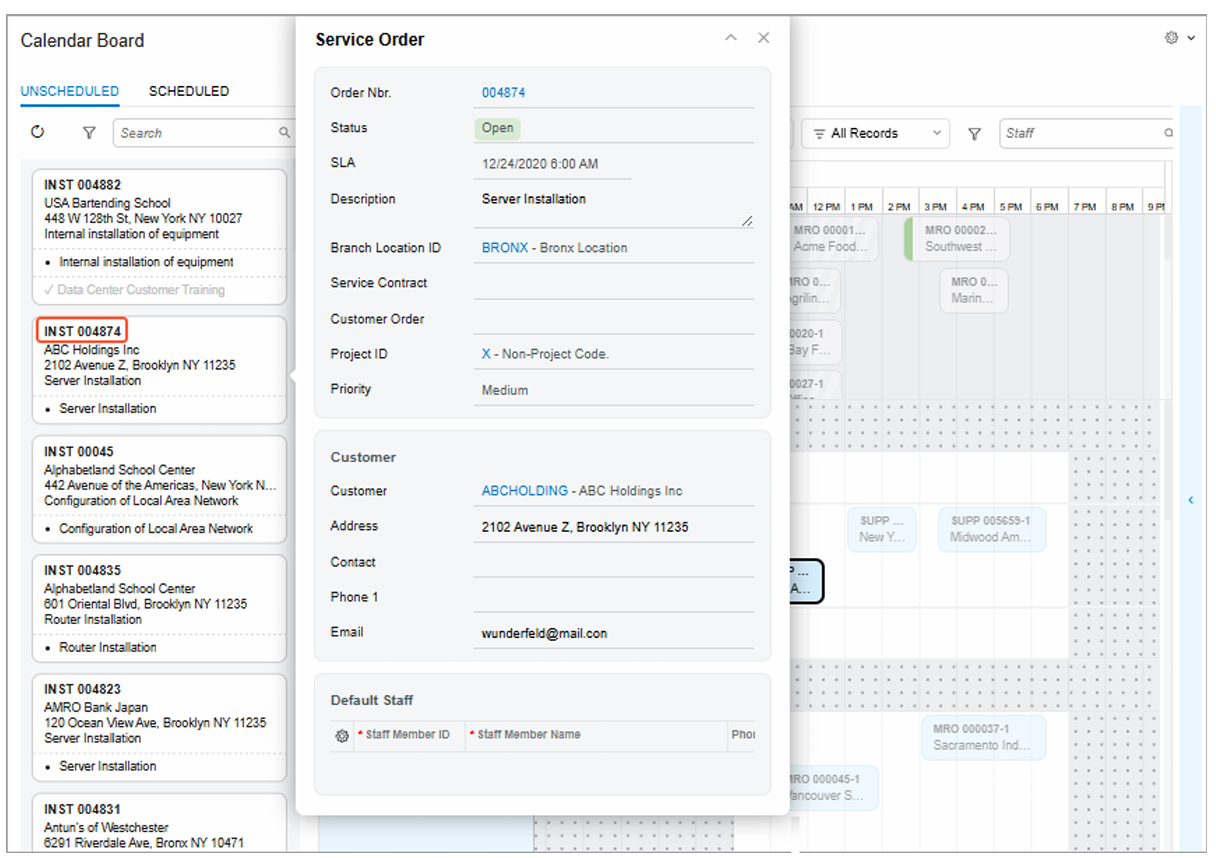
Task: Click the unscheduled Search input field
Action: 195,133
